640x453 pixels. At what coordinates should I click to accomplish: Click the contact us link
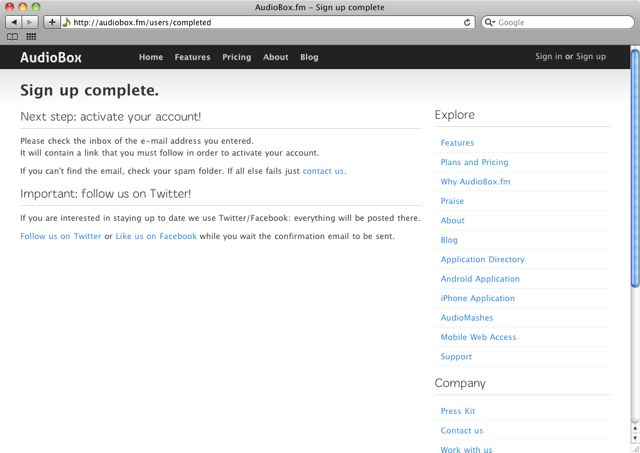point(323,171)
